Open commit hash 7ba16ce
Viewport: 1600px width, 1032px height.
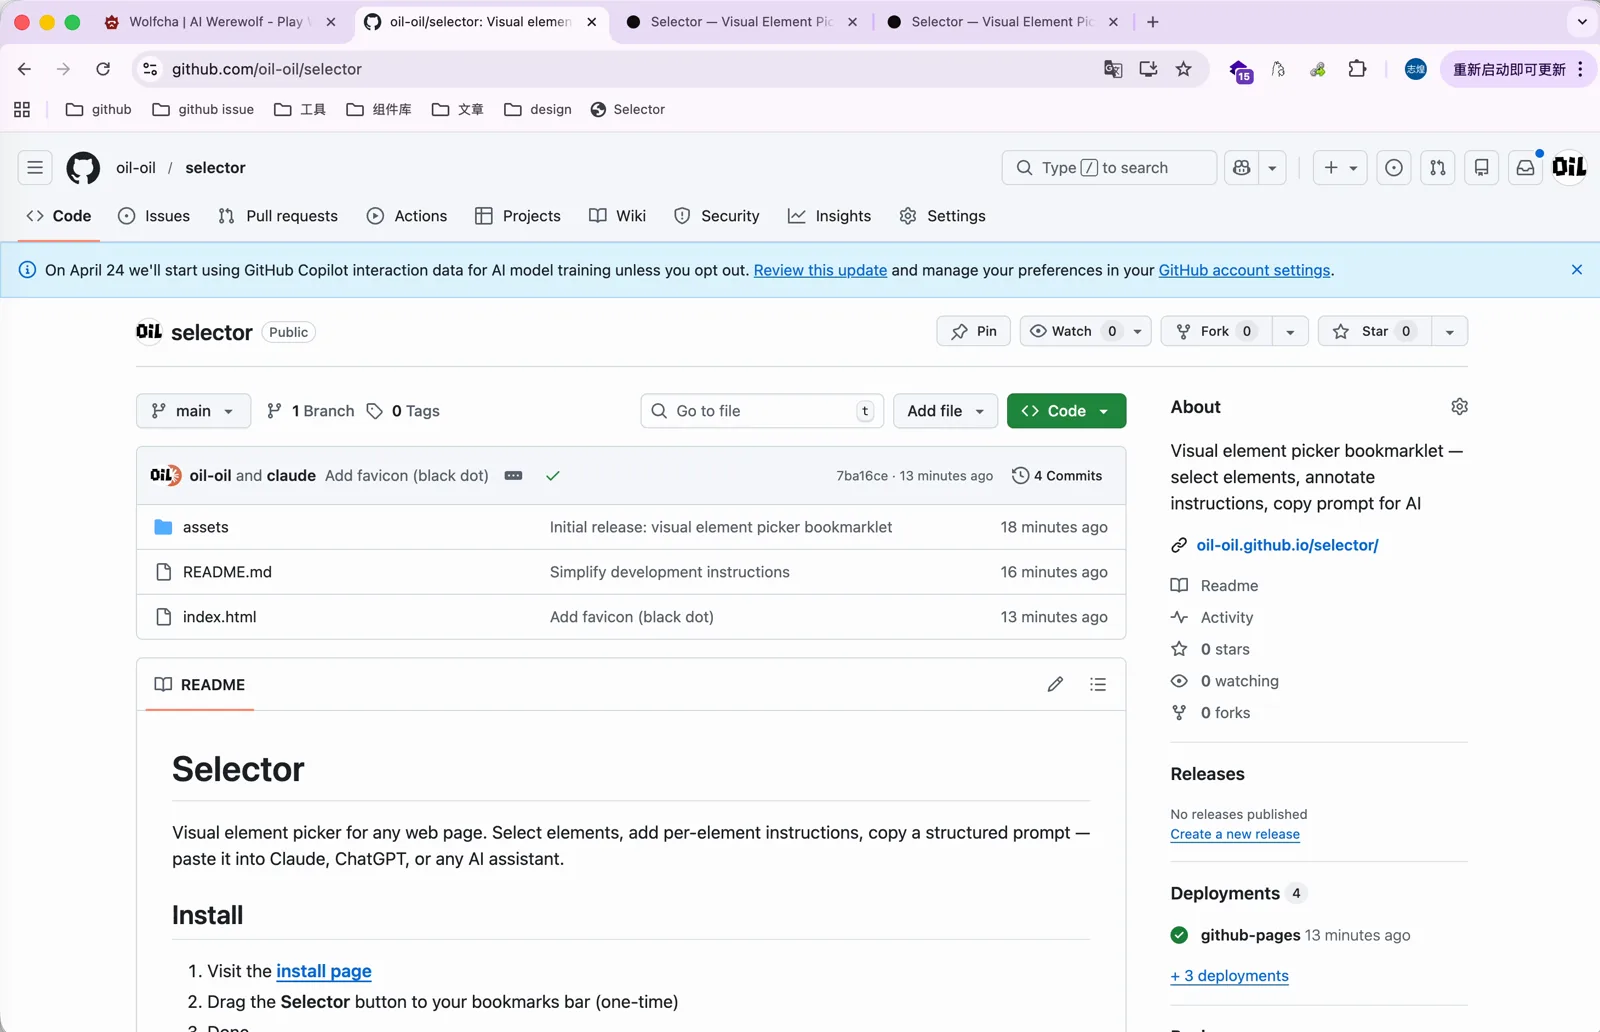[862, 476]
